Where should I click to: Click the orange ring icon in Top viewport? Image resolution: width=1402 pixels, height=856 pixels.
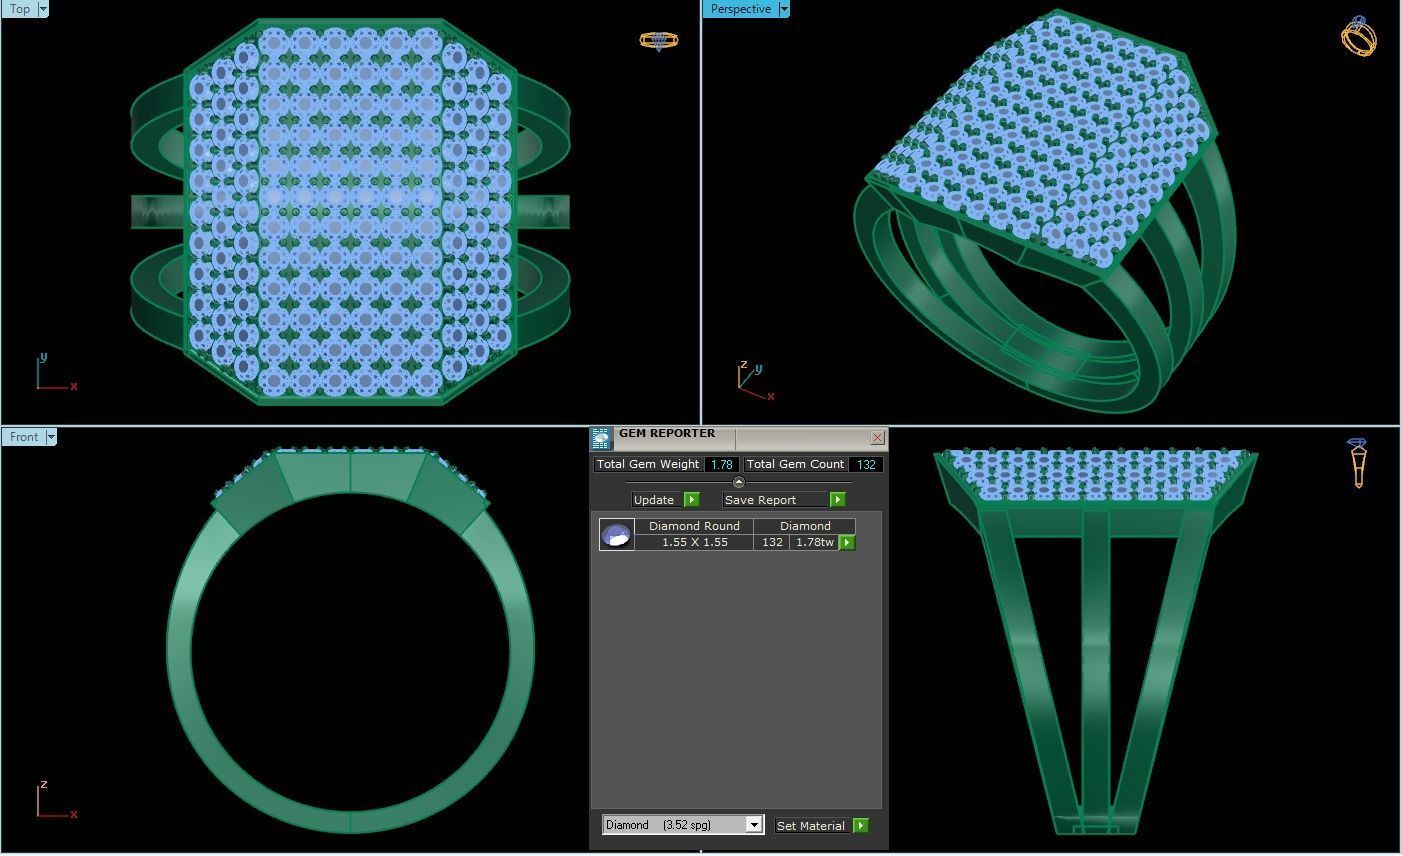[658, 41]
